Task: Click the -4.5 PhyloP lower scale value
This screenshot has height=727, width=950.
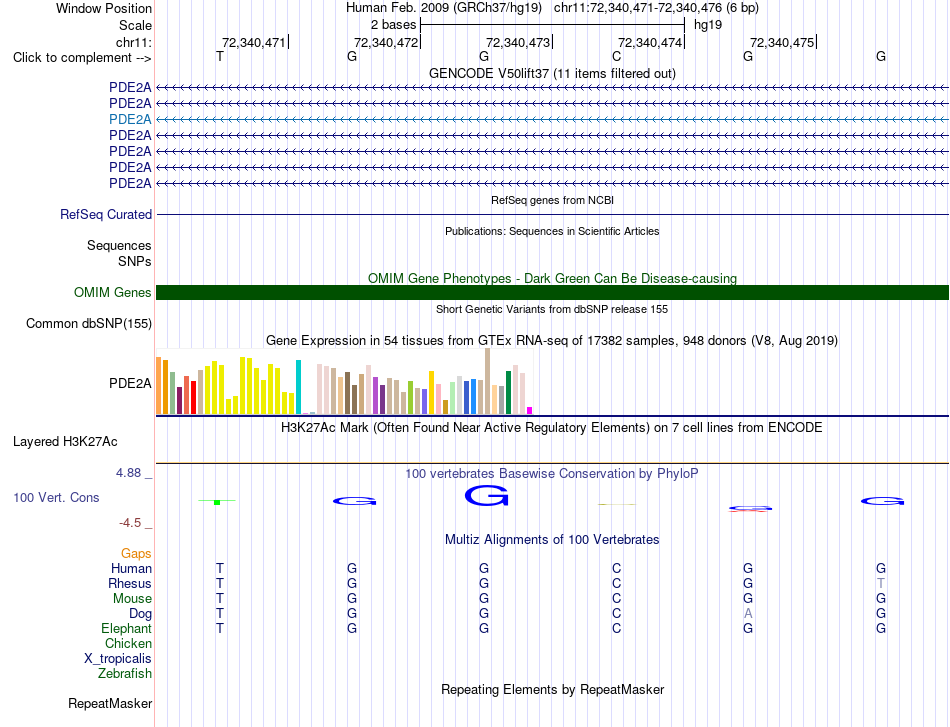Action: pyautogui.click(x=130, y=523)
